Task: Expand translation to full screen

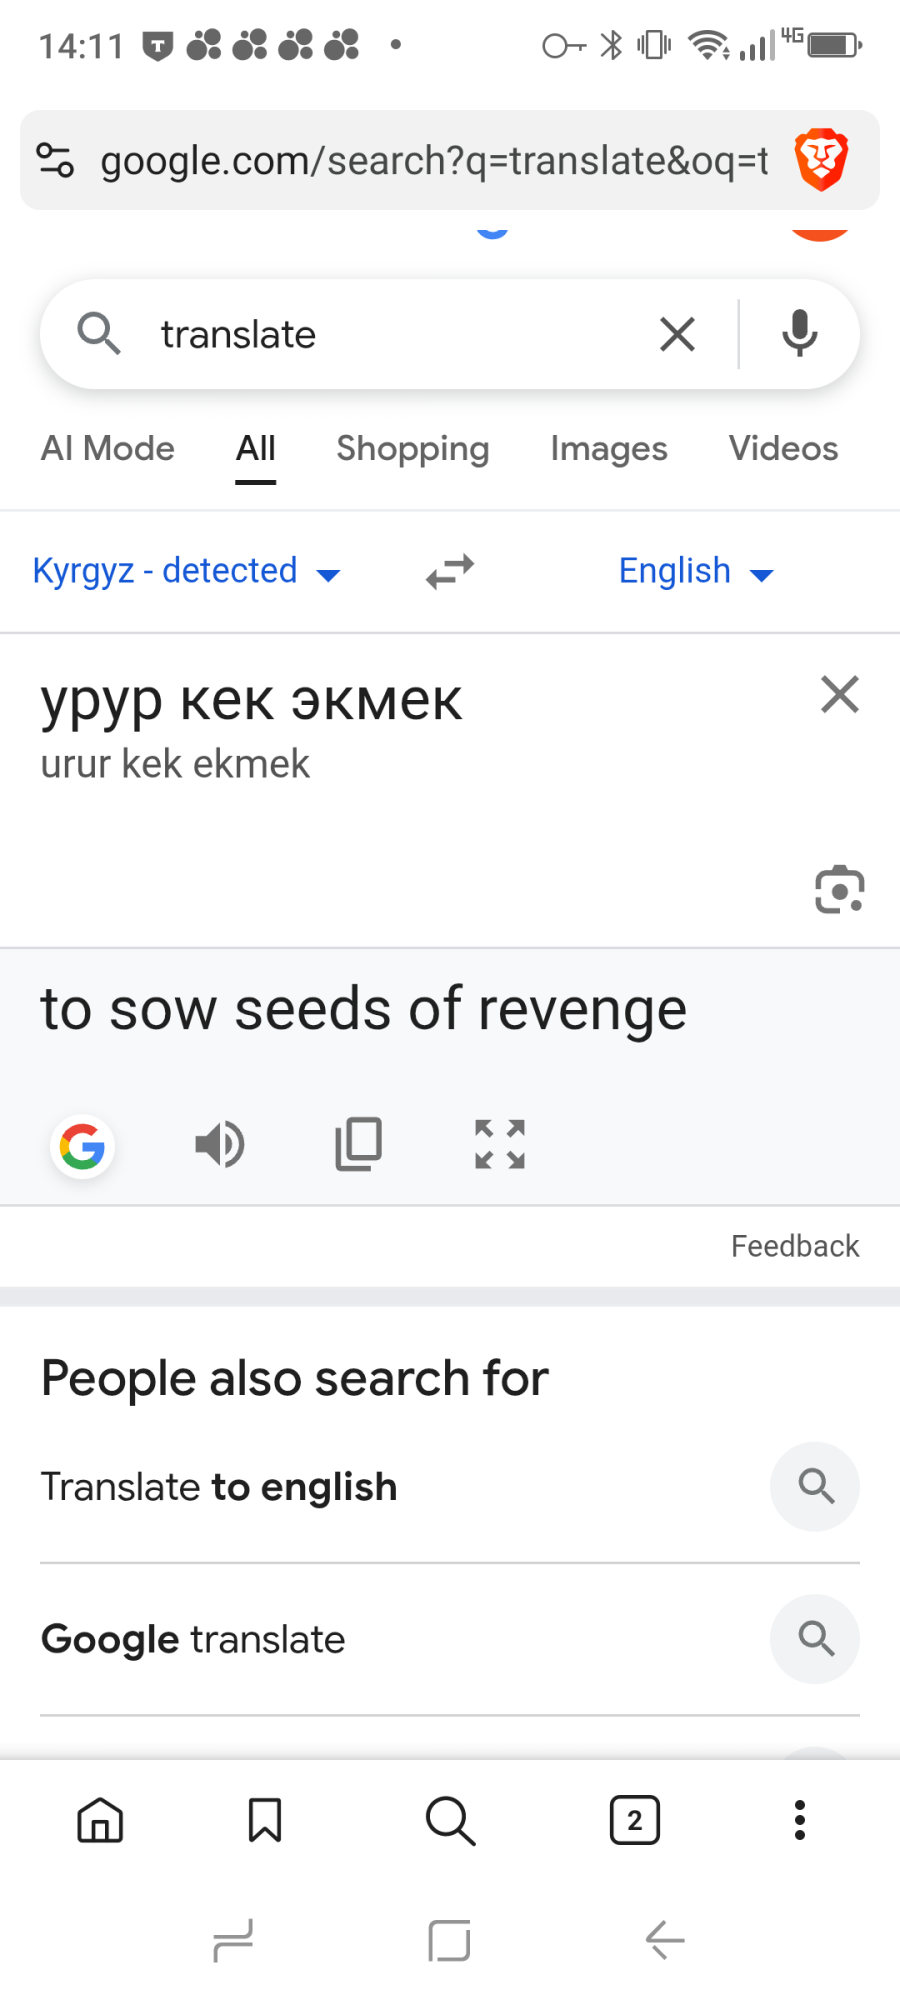Action: click(499, 1144)
